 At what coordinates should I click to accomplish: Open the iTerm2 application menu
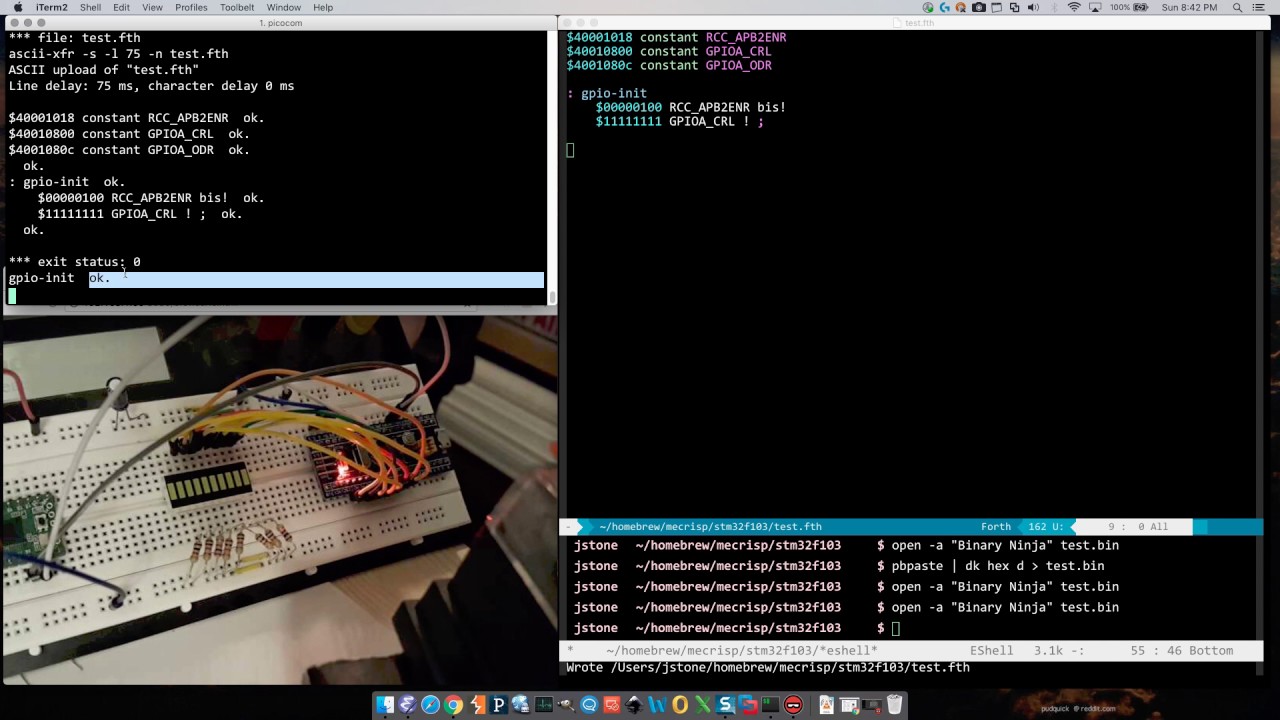pos(50,7)
